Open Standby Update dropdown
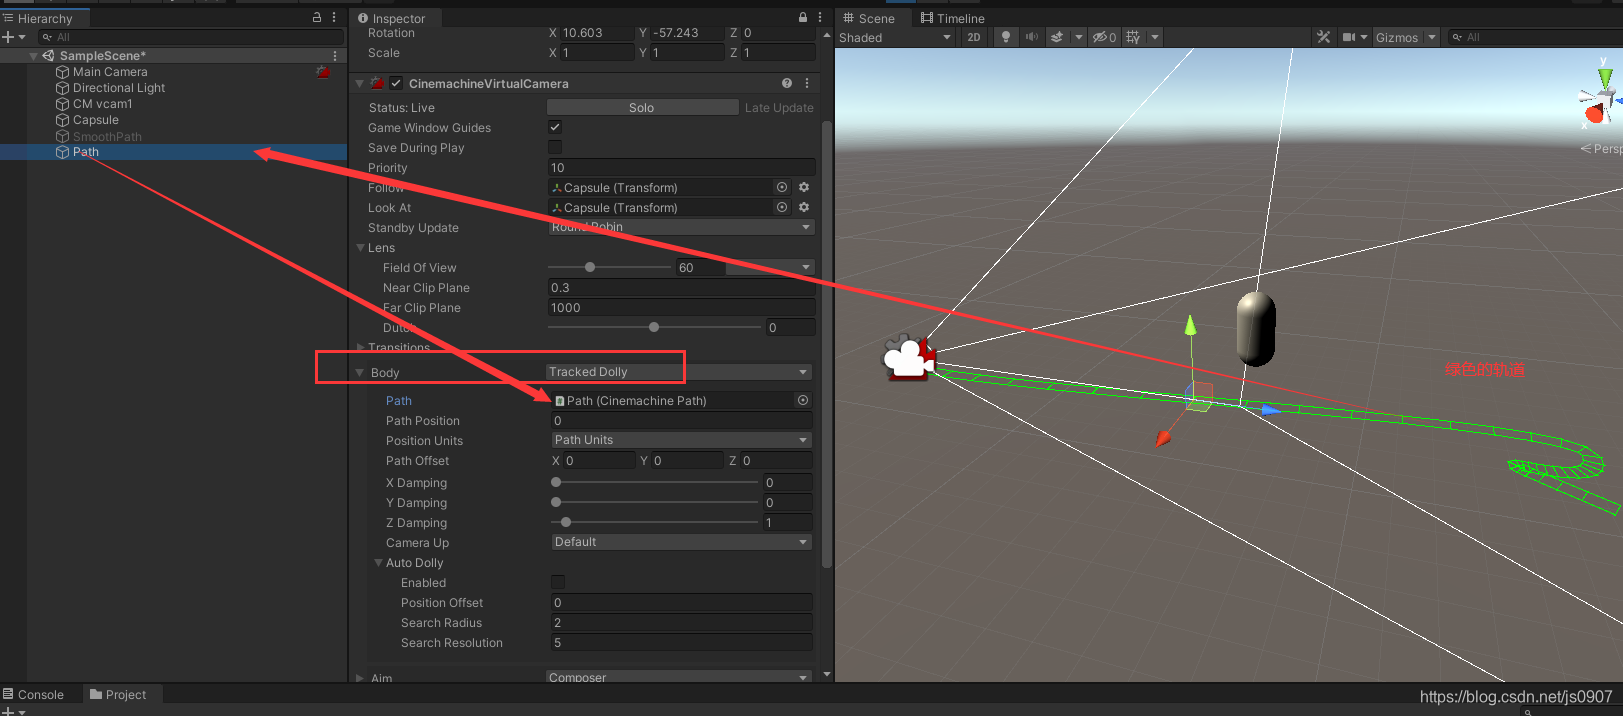1623x716 pixels. [x=680, y=227]
